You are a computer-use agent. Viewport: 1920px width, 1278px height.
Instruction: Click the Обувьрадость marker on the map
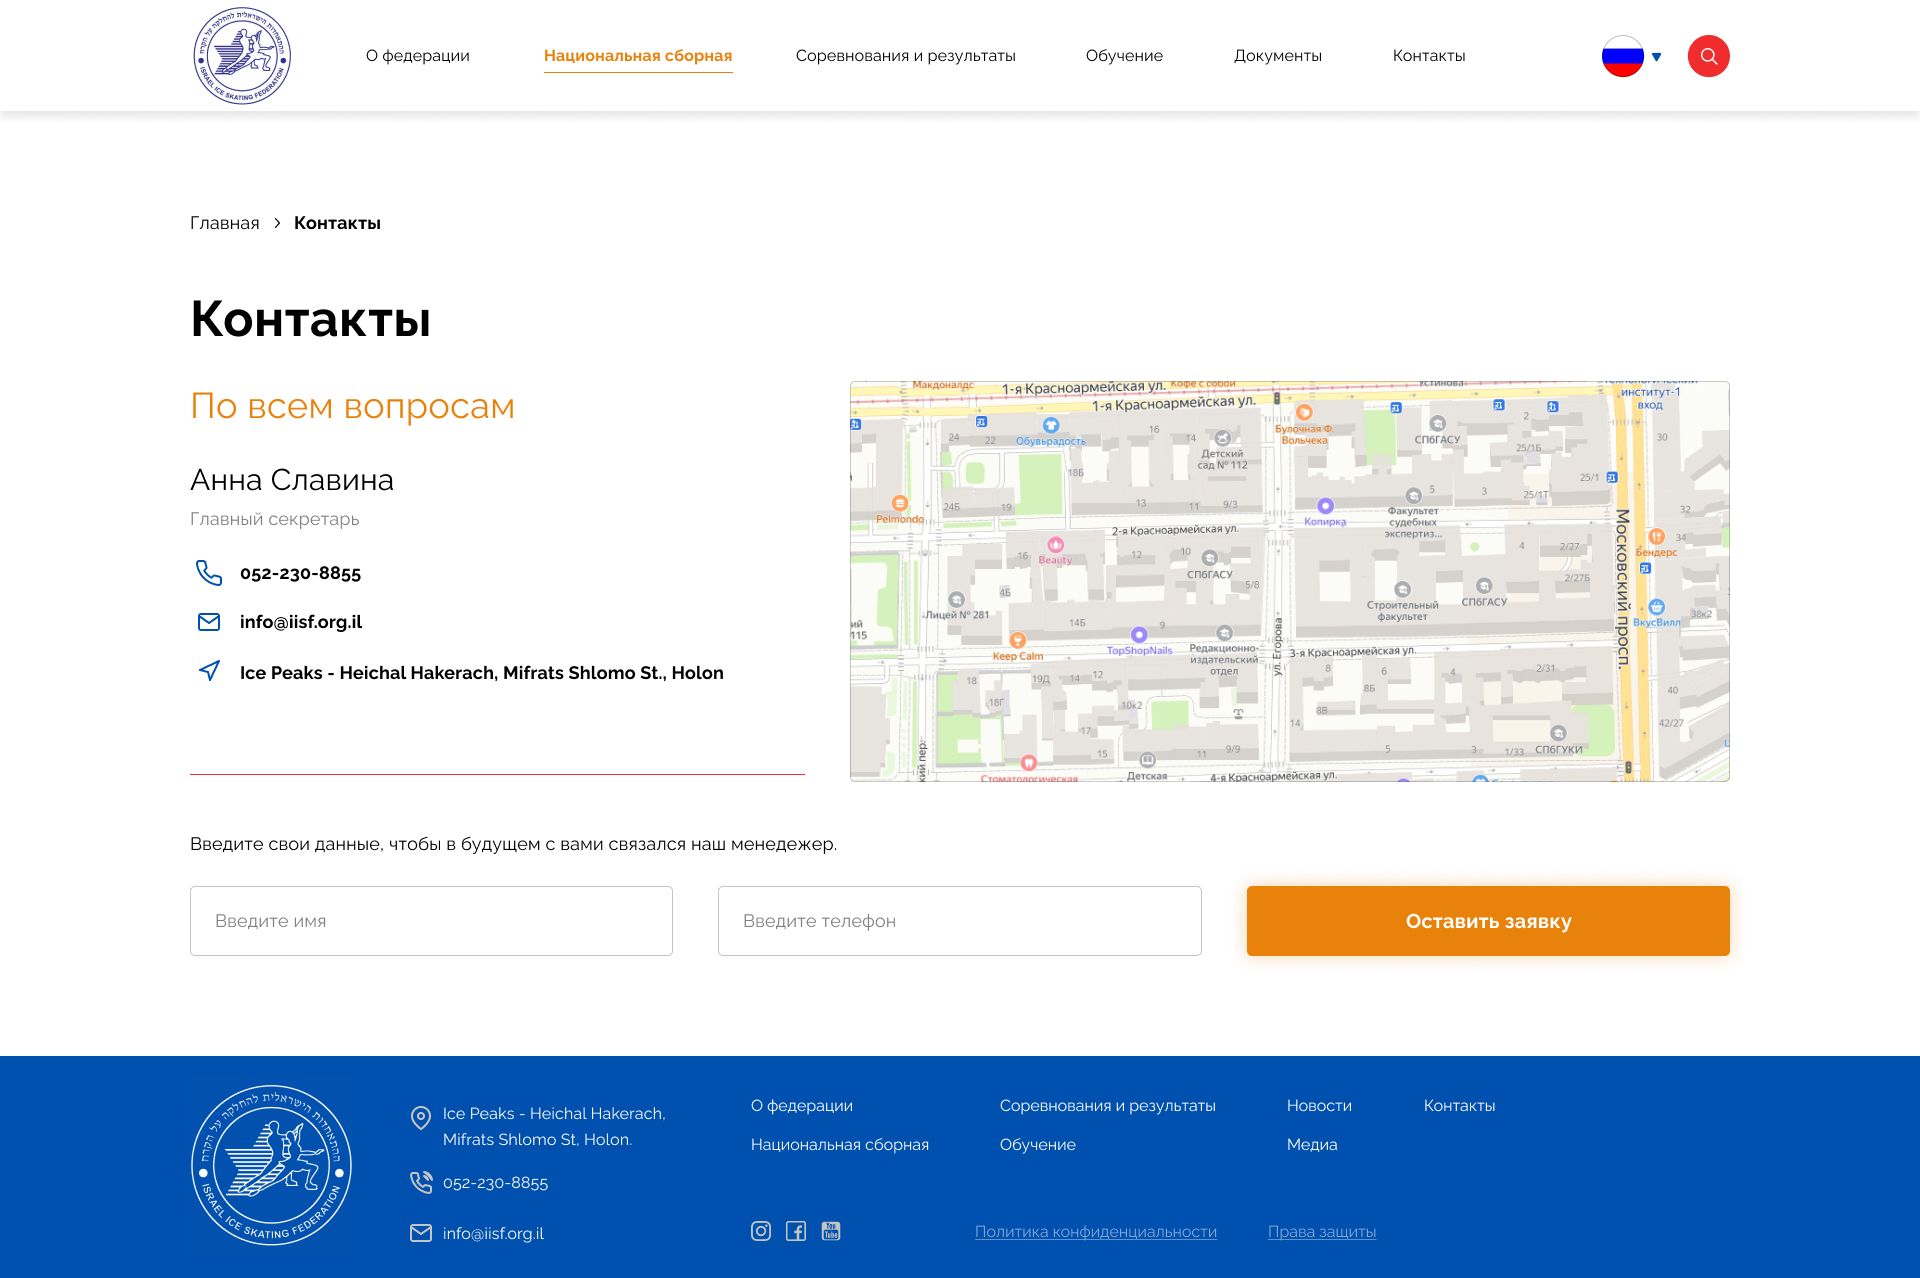coord(1050,426)
